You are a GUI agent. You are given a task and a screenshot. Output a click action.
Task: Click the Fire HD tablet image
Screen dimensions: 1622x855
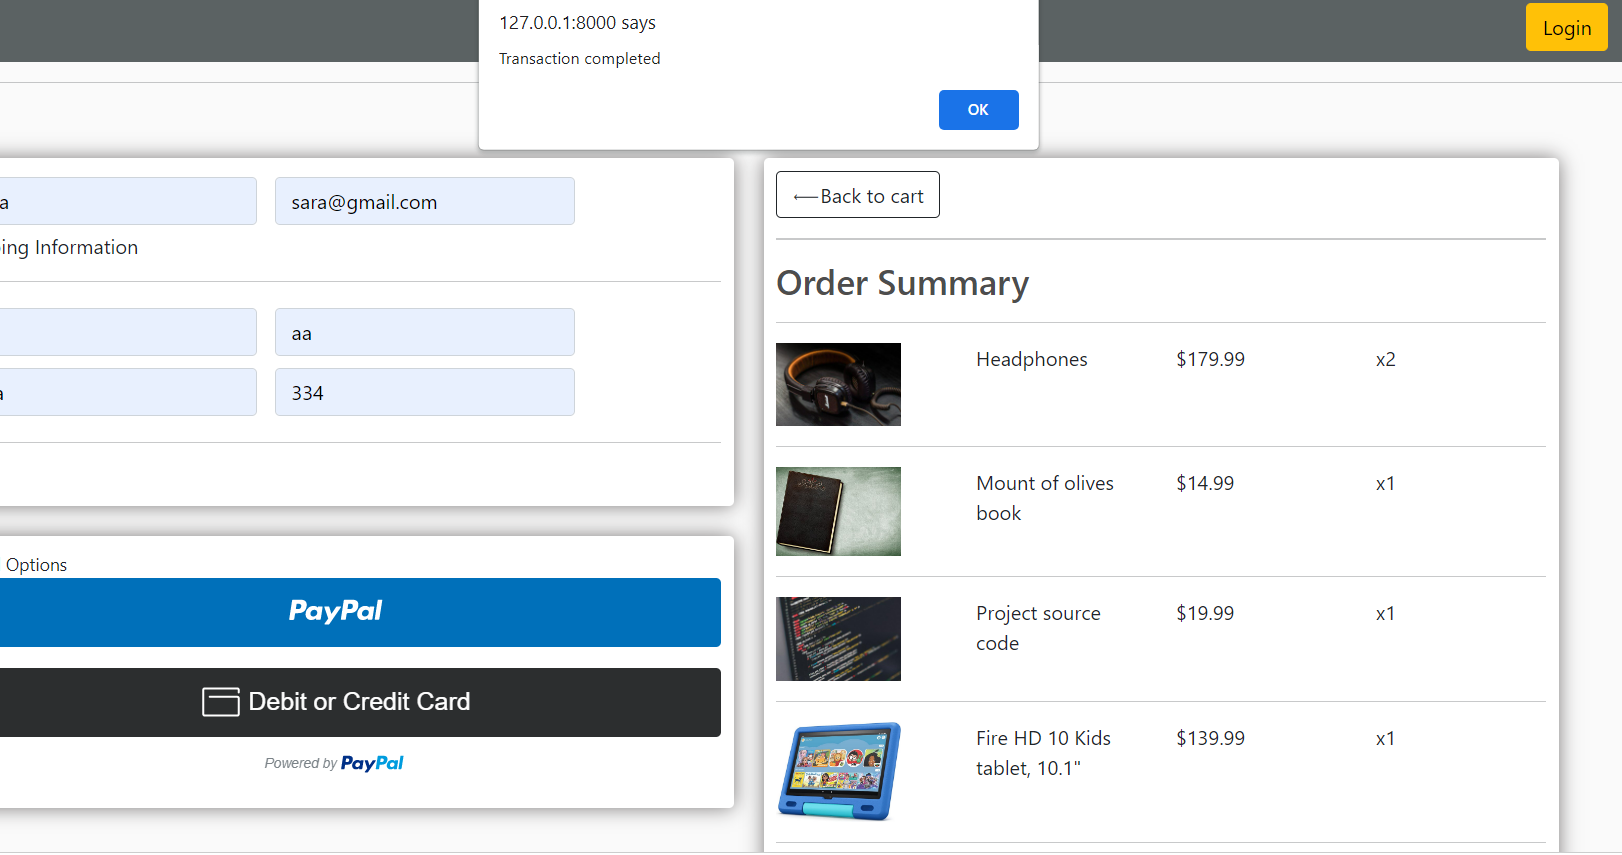point(838,771)
